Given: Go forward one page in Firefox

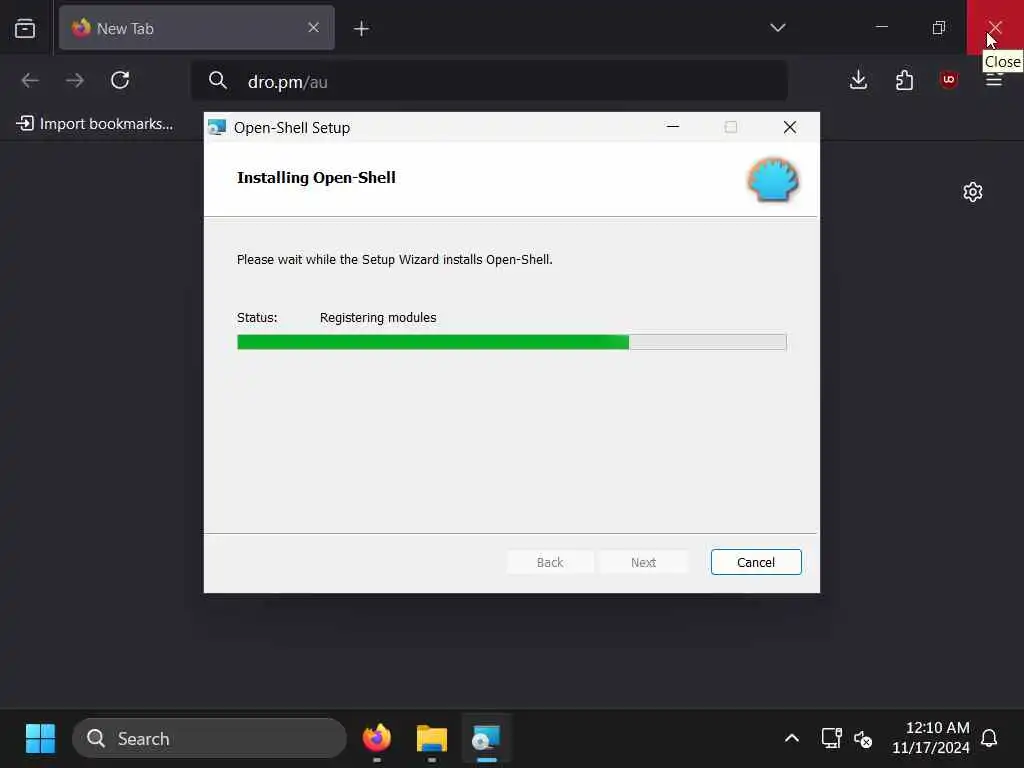Looking at the screenshot, I should [75, 80].
